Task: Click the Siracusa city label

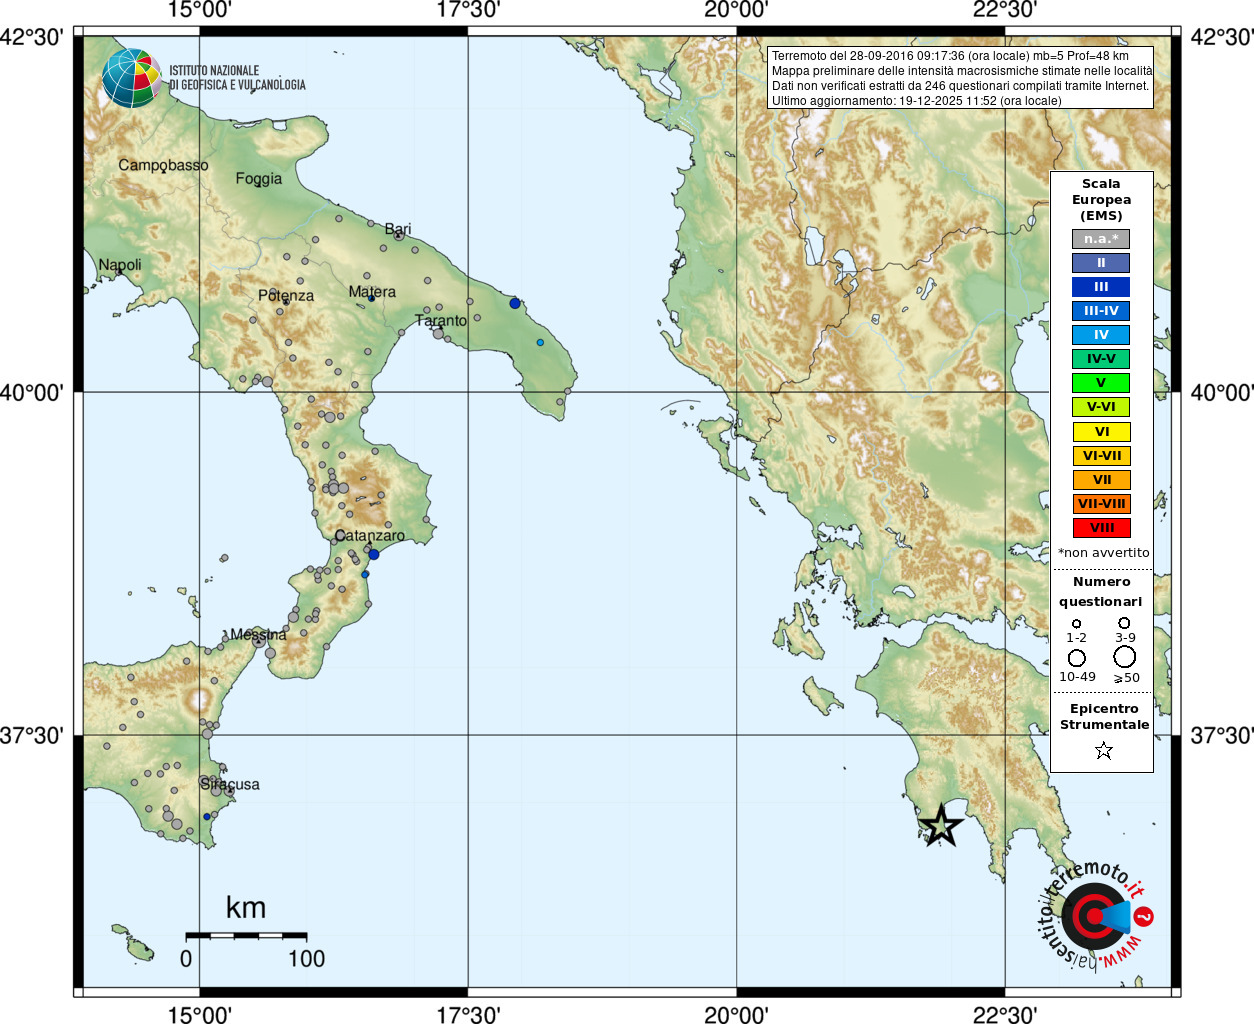Action: pyautogui.click(x=230, y=784)
